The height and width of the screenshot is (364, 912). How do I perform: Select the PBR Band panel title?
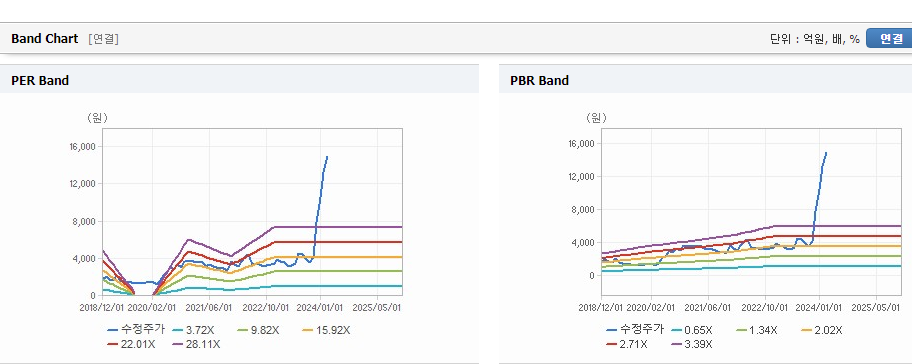tap(539, 81)
